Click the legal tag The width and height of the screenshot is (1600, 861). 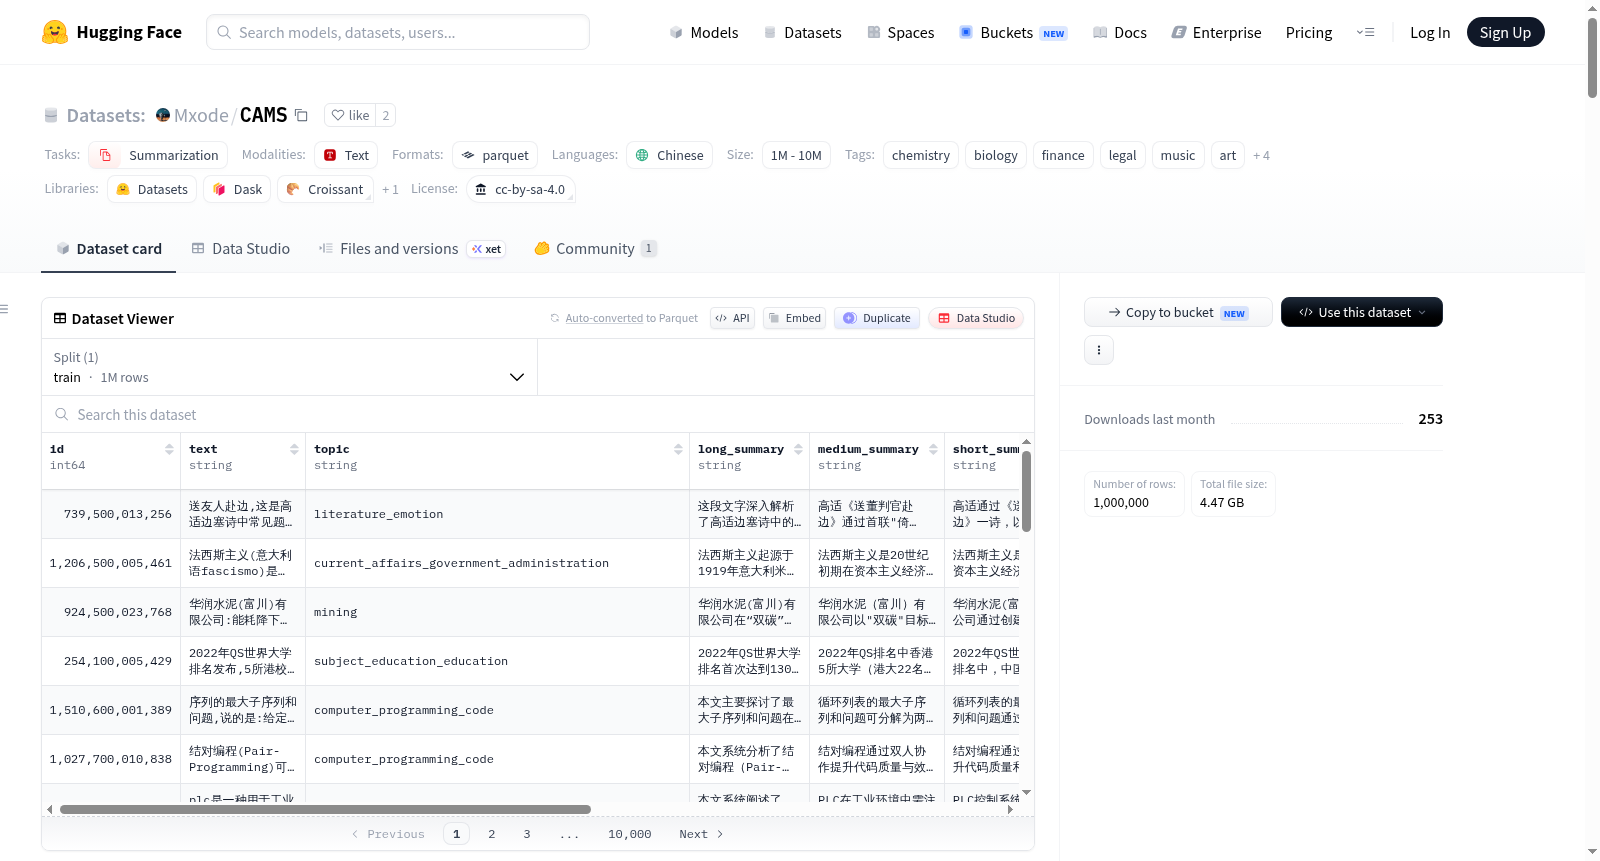point(1122,155)
